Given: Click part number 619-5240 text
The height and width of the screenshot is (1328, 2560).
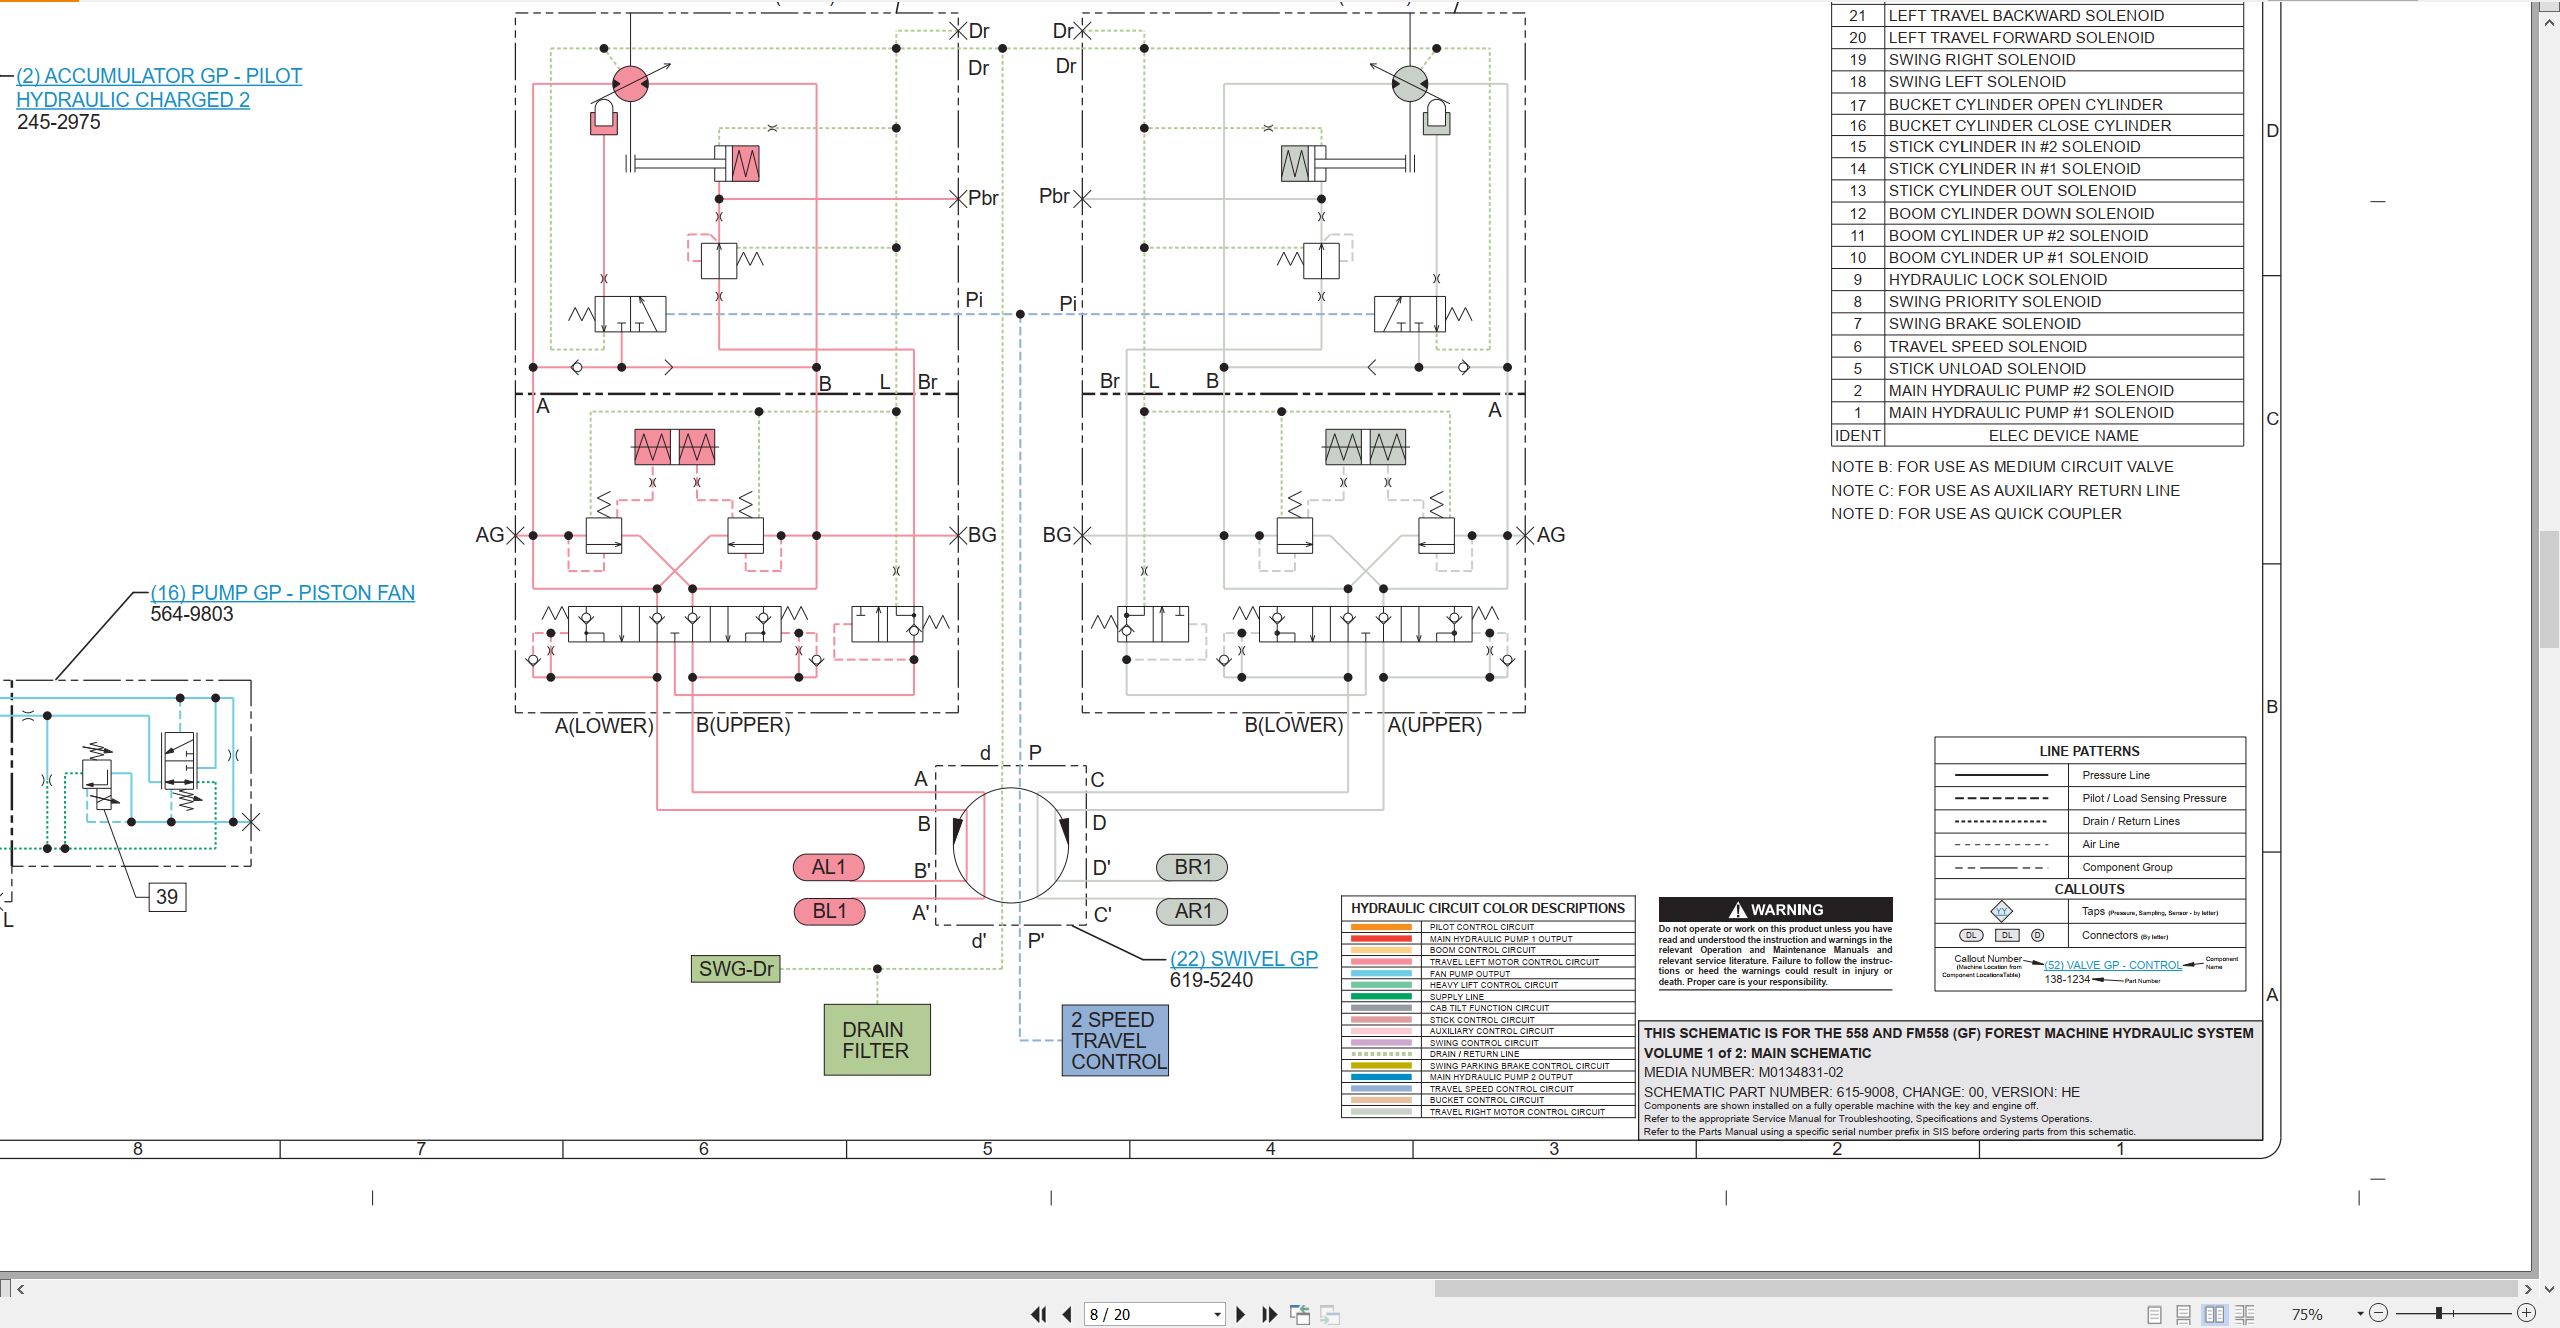Looking at the screenshot, I should click(1211, 980).
